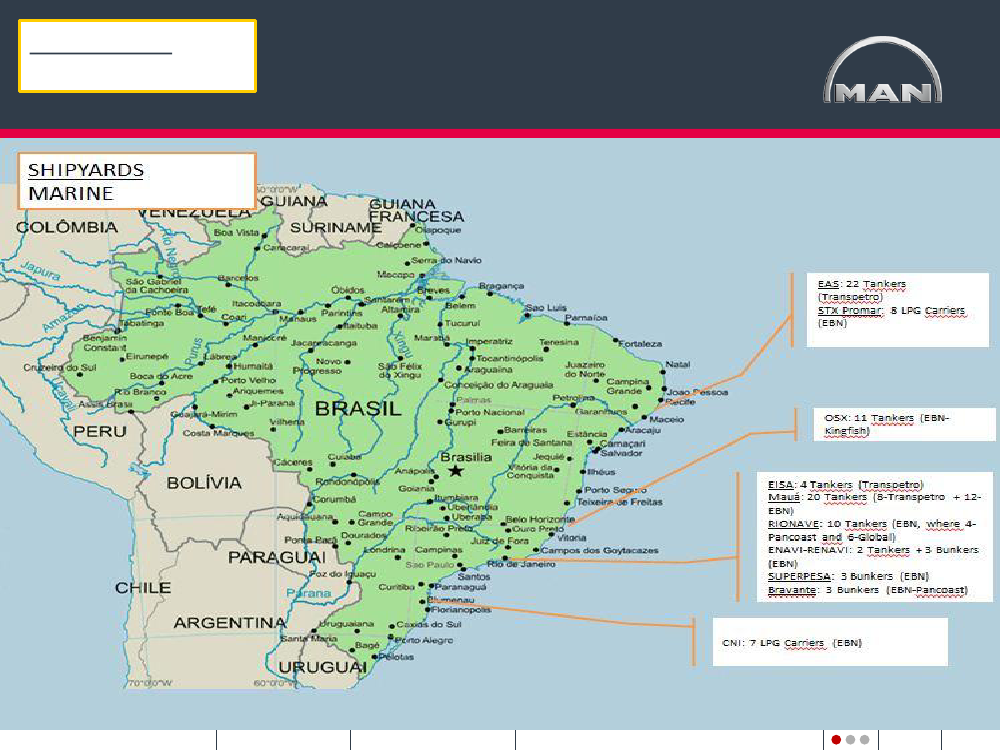Click the Salvador city label
Screen dimensions: 1000x750
(x=621, y=453)
